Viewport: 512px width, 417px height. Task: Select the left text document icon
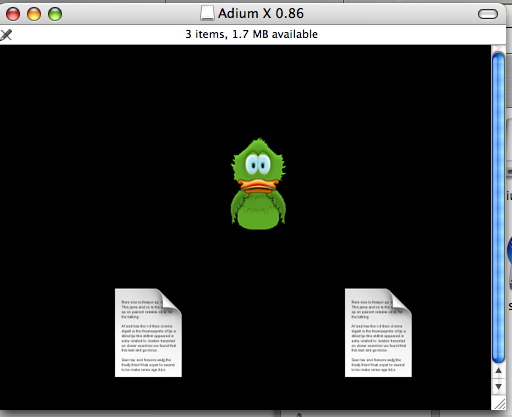point(148,333)
